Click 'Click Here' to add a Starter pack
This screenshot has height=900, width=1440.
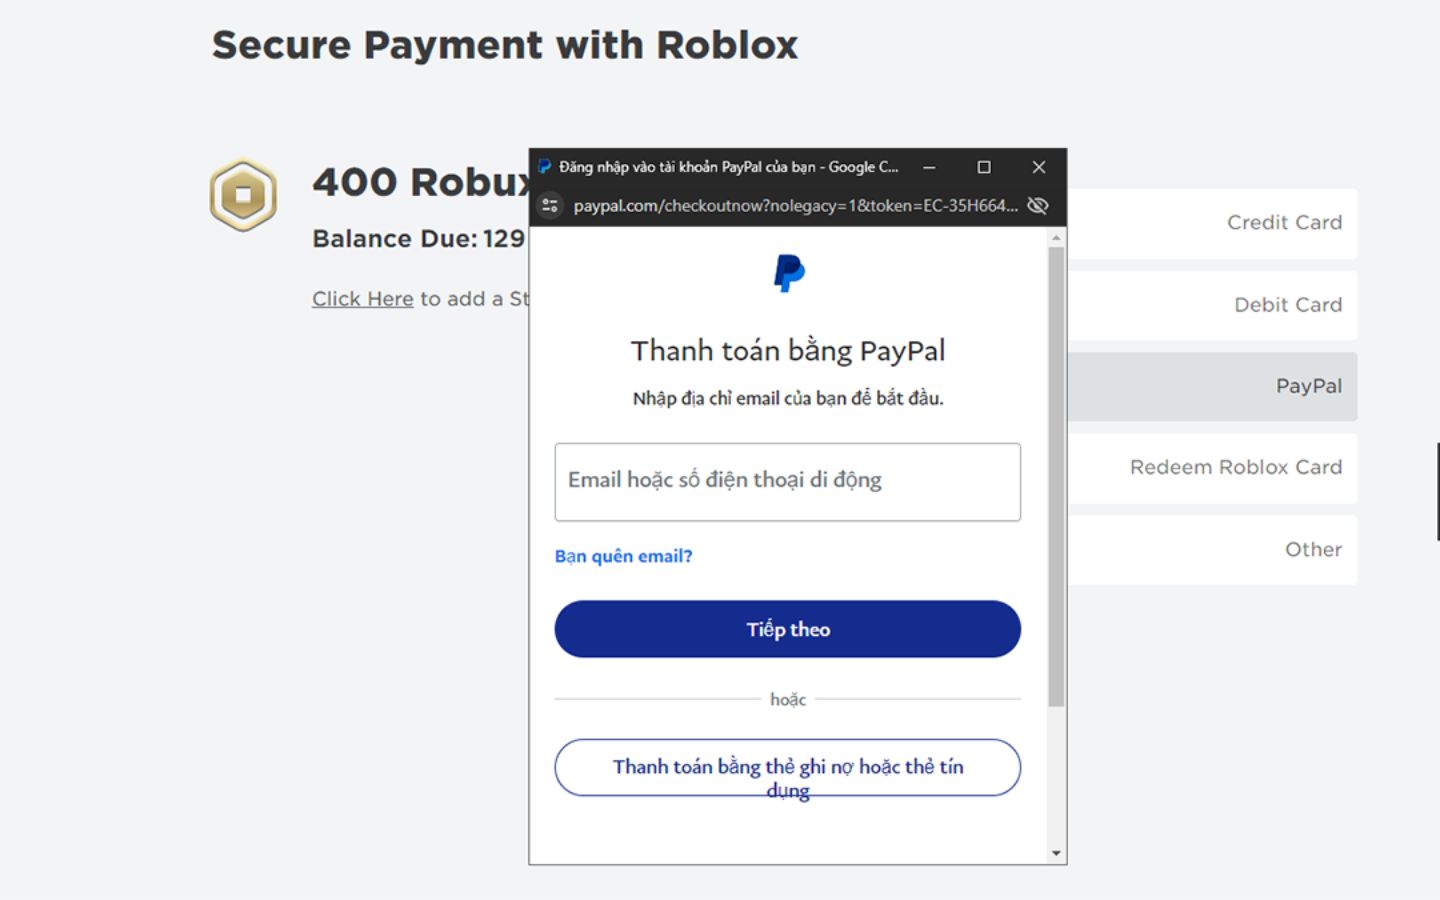coord(362,299)
